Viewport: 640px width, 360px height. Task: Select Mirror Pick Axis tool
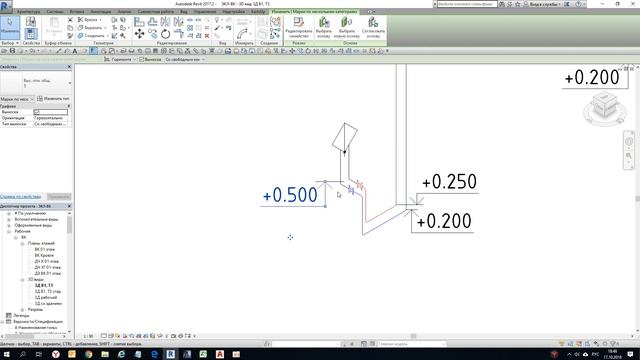(165, 21)
